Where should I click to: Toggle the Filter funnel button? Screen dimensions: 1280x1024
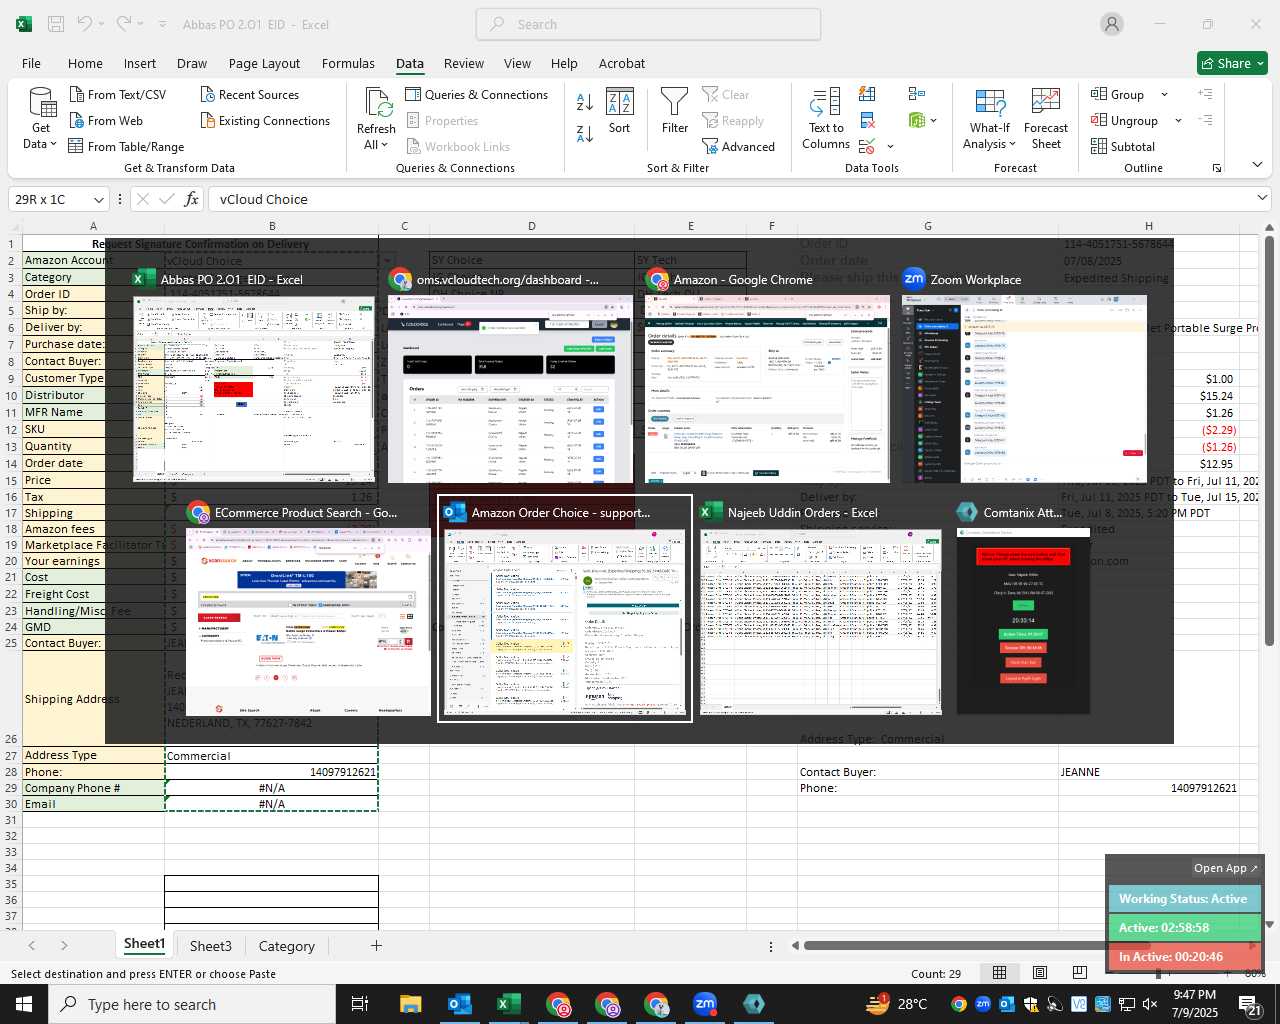click(x=675, y=111)
